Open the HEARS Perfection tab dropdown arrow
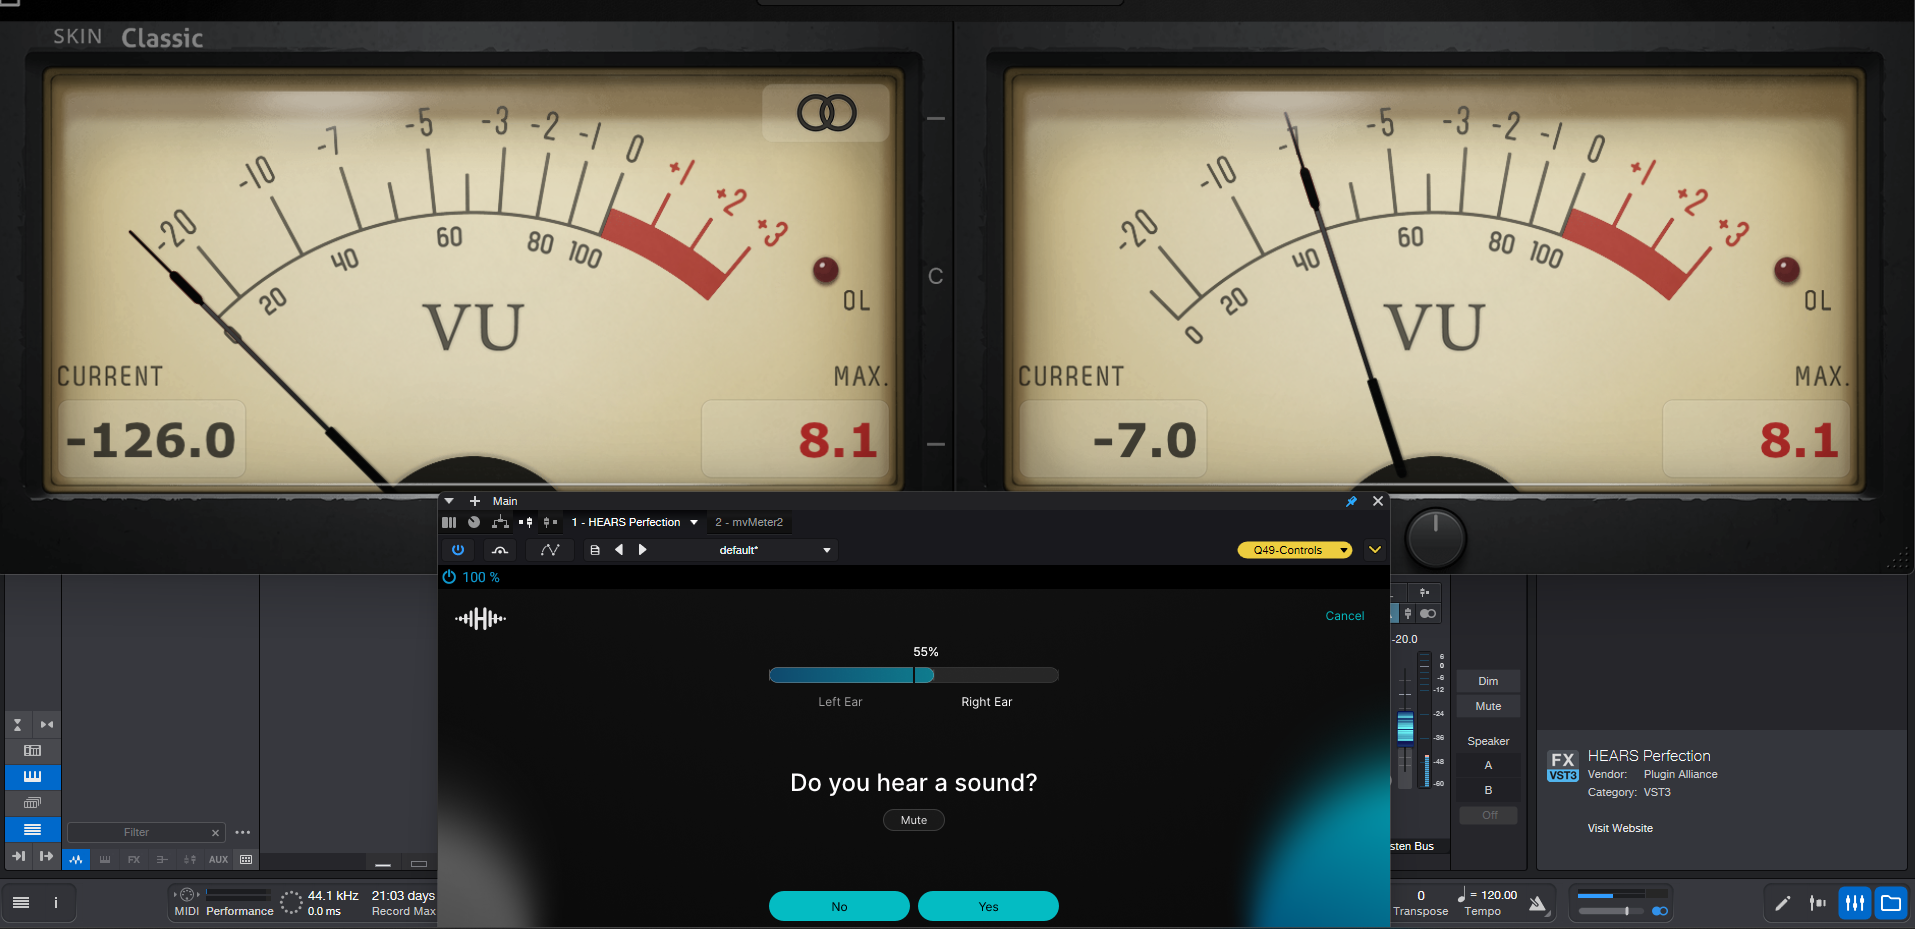1915x929 pixels. (694, 522)
